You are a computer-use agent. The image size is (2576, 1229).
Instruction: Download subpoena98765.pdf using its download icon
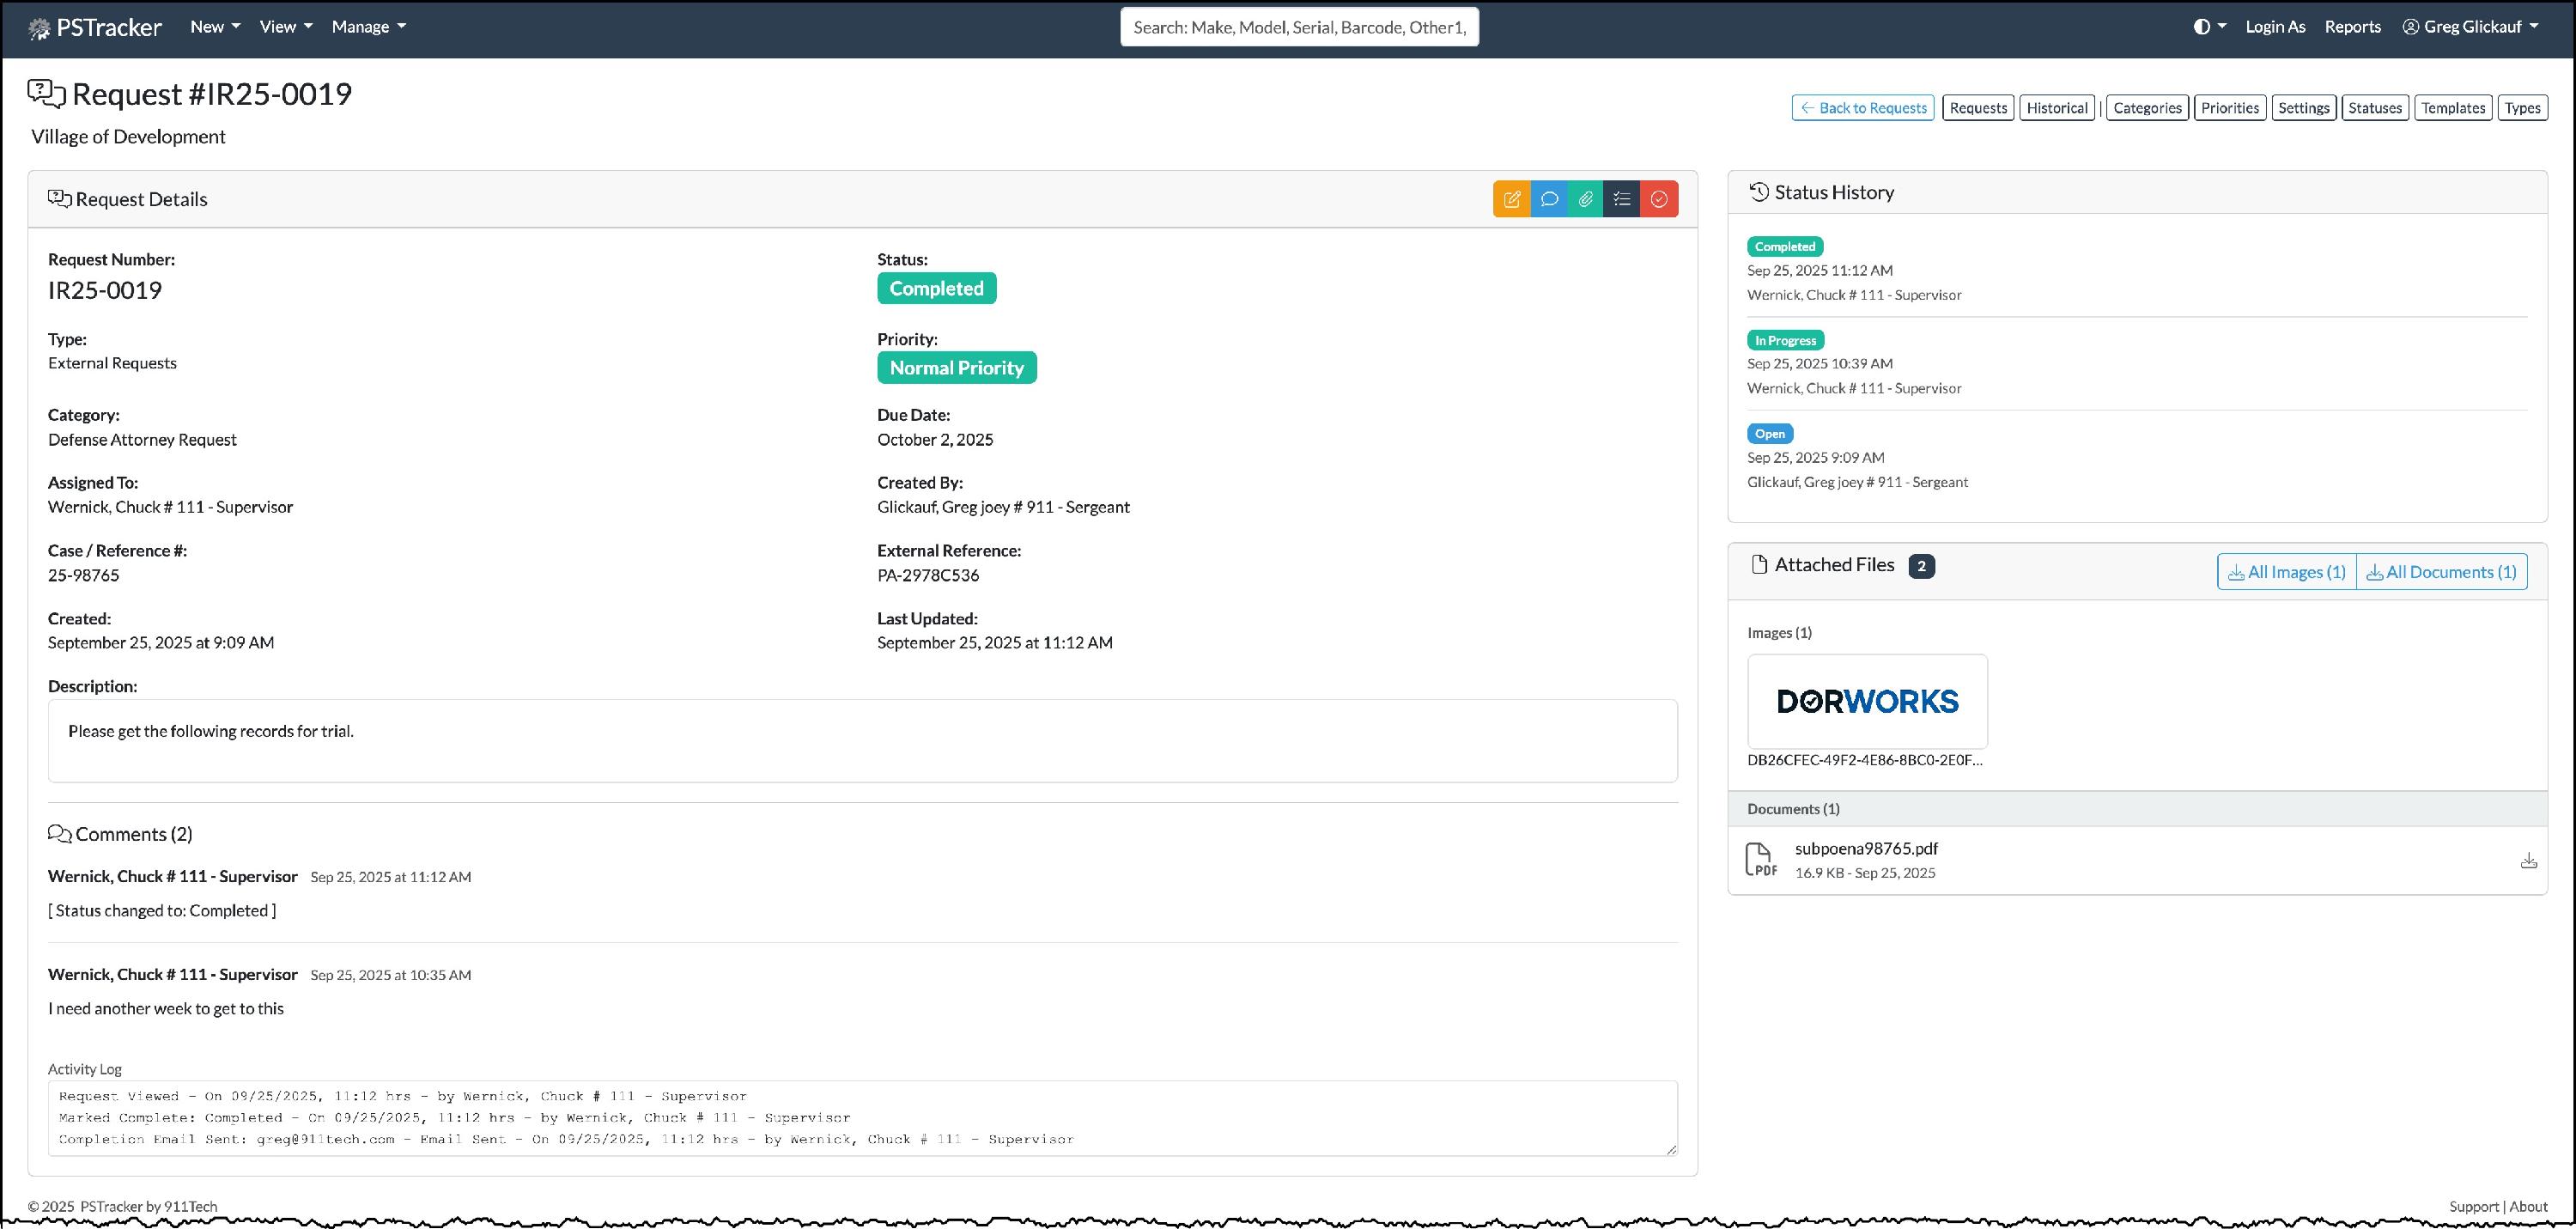click(x=2528, y=860)
